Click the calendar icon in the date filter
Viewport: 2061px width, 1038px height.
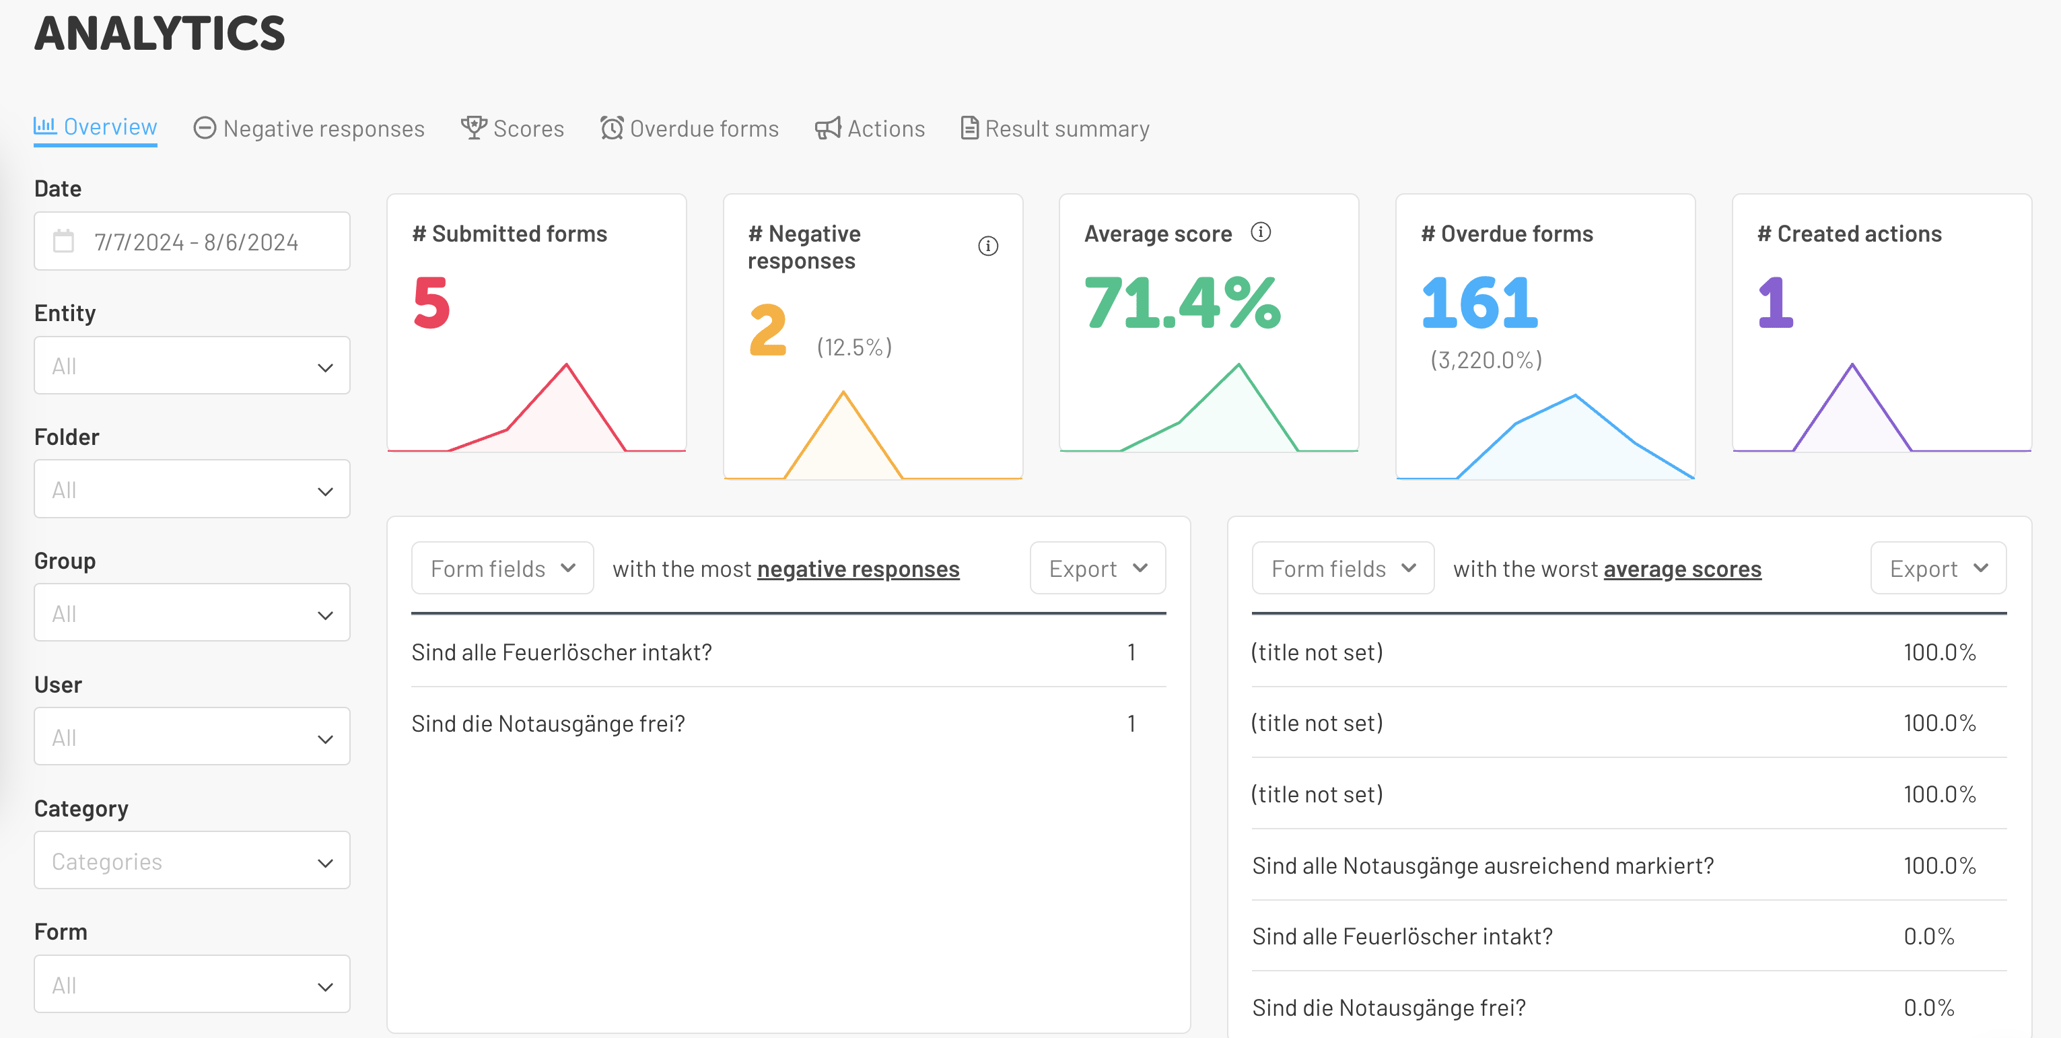click(64, 241)
